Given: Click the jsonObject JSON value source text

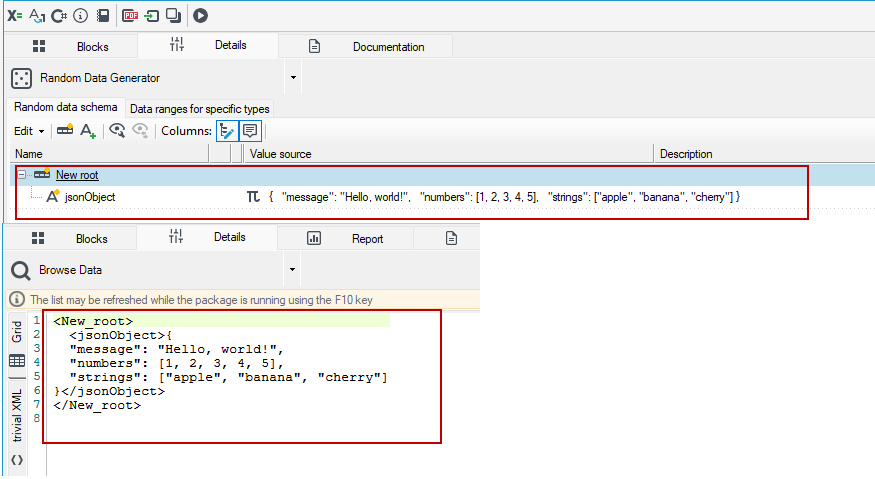Looking at the screenshot, I should (504, 197).
